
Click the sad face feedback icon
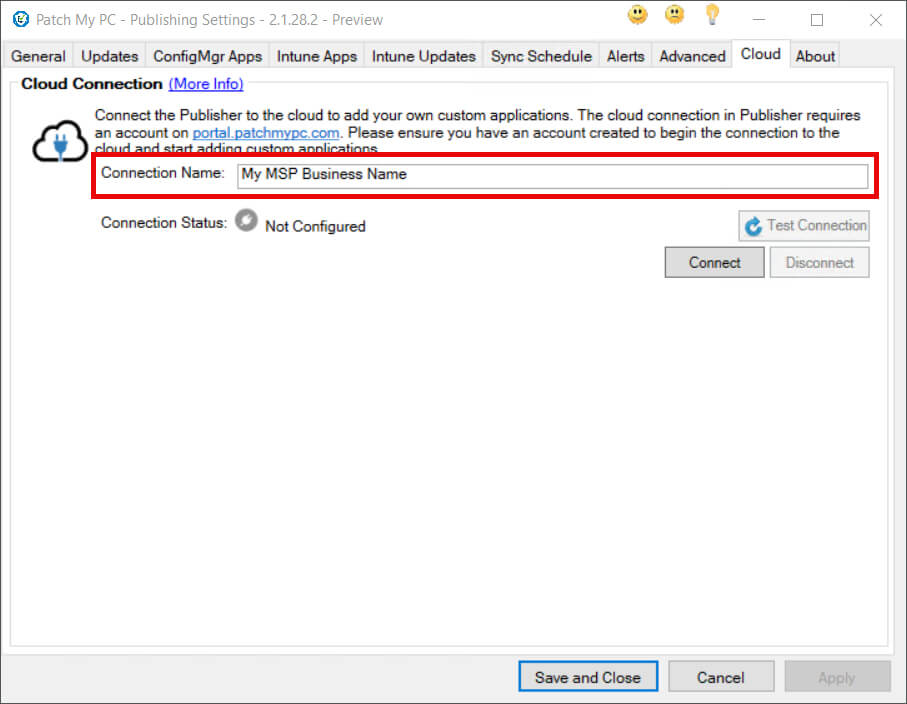click(674, 15)
